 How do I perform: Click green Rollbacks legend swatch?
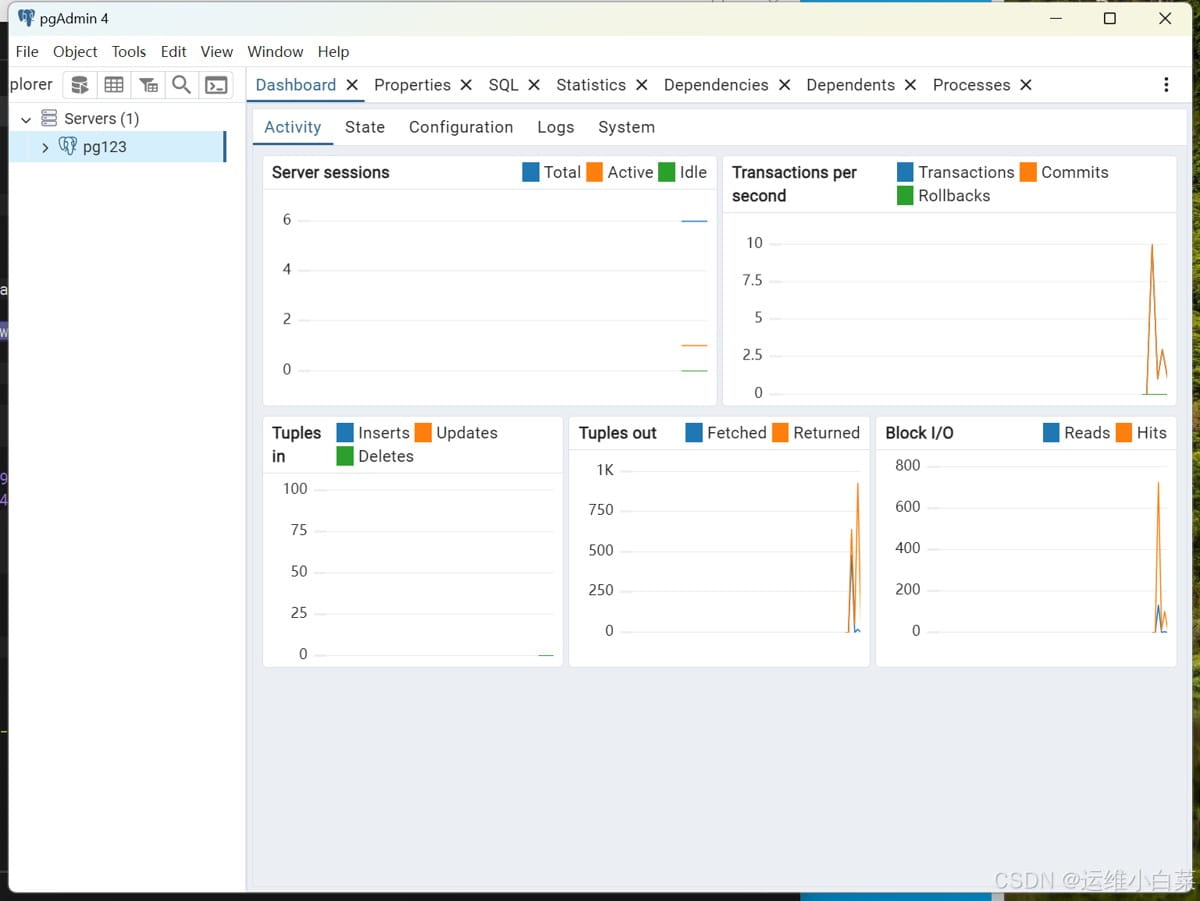905,195
